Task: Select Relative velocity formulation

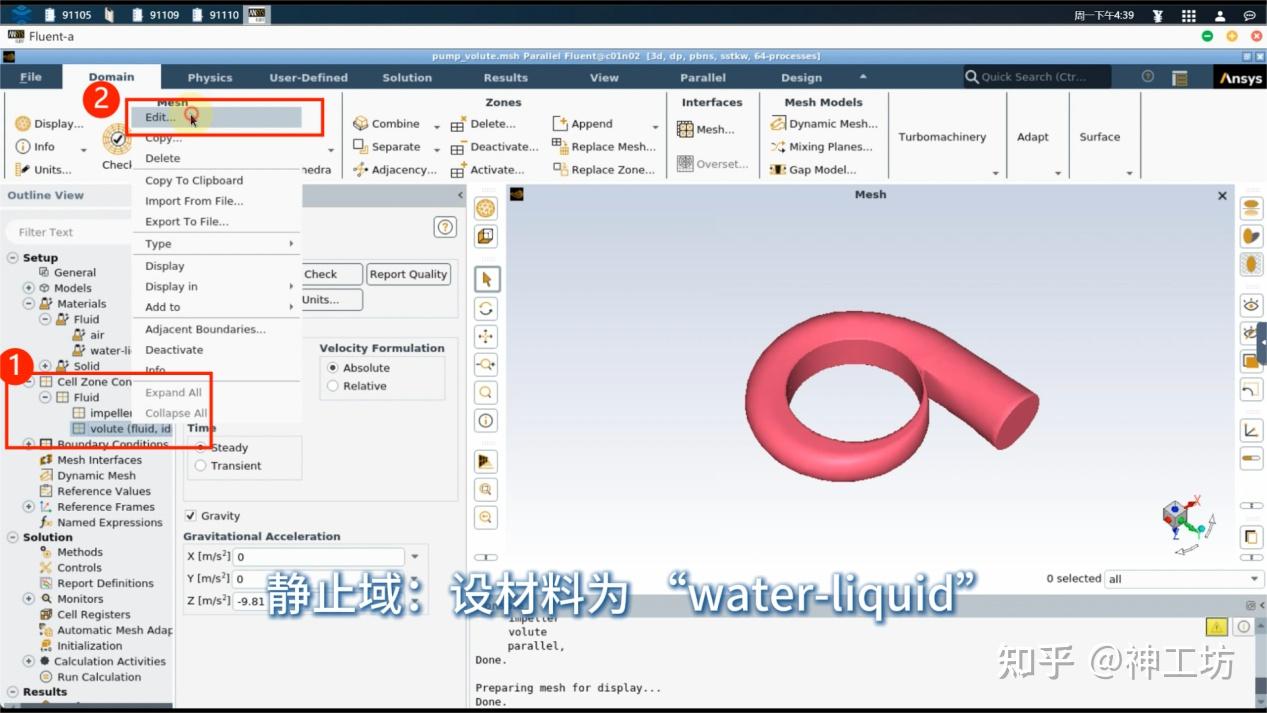Action: [x=333, y=386]
